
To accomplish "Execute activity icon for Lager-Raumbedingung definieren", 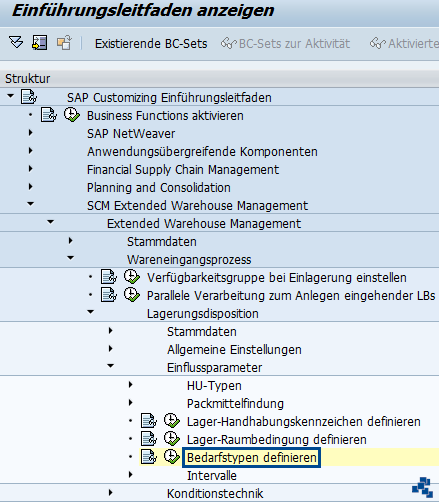I will click(172, 439).
